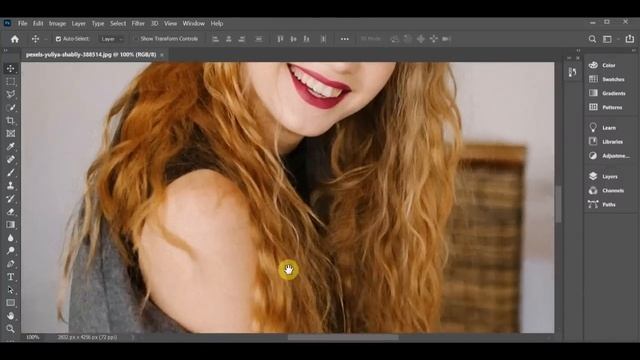The height and width of the screenshot is (360, 640).
Task: Open the Help menu
Action: tap(217, 24)
